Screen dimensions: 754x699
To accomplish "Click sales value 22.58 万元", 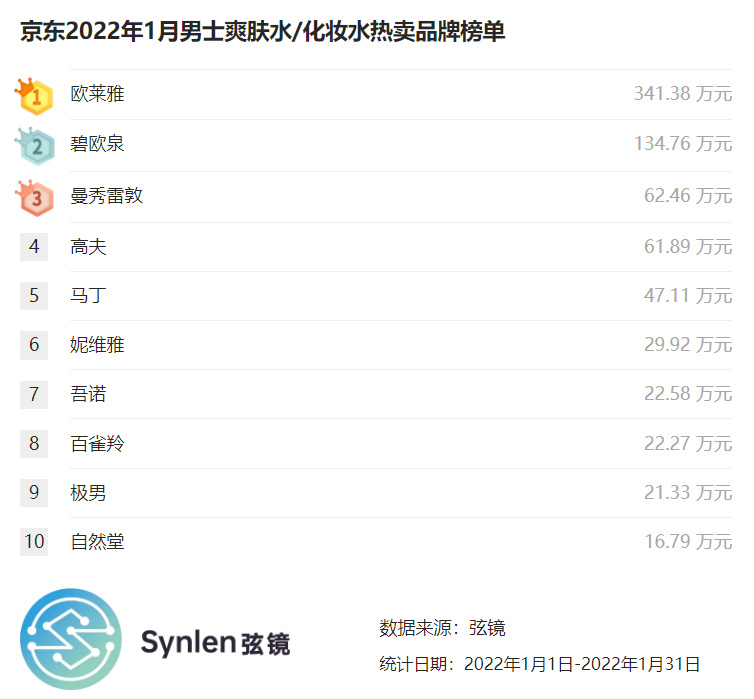I will point(688,394).
